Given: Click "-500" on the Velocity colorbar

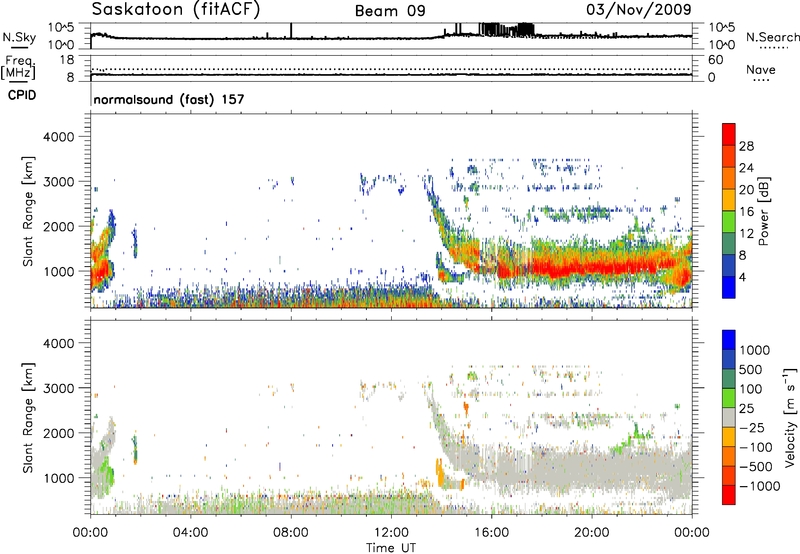Looking at the screenshot, I should [x=755, y=466].
